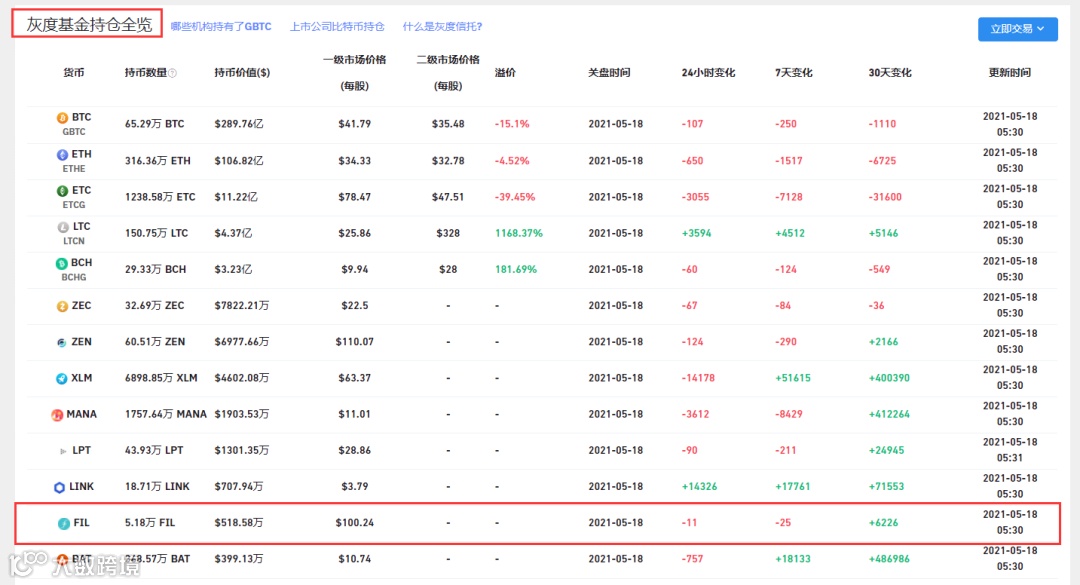Click the ETH coin icon
The image size is (1080, 585).
click(62, 154)
